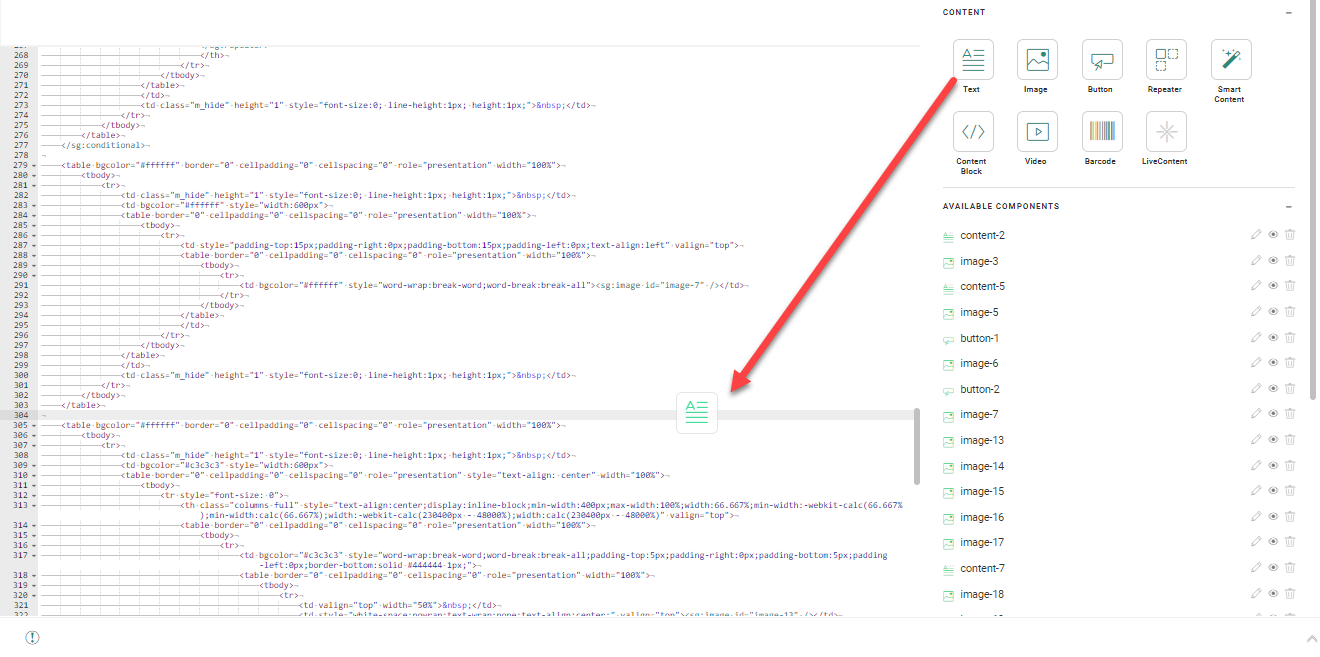The image size is (1320, 657).
Task: Click the LiveContent icon
Action: [x=1166, y=132]
